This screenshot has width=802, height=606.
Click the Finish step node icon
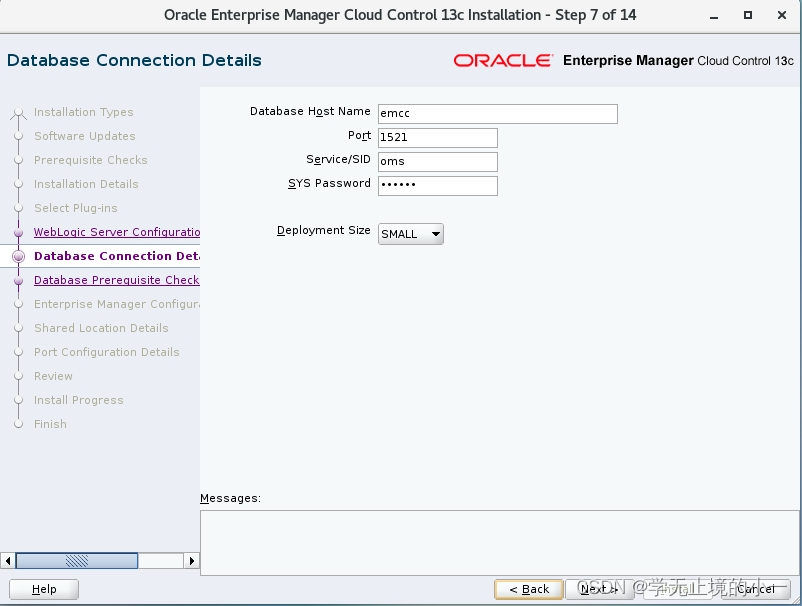click(18, 424)
